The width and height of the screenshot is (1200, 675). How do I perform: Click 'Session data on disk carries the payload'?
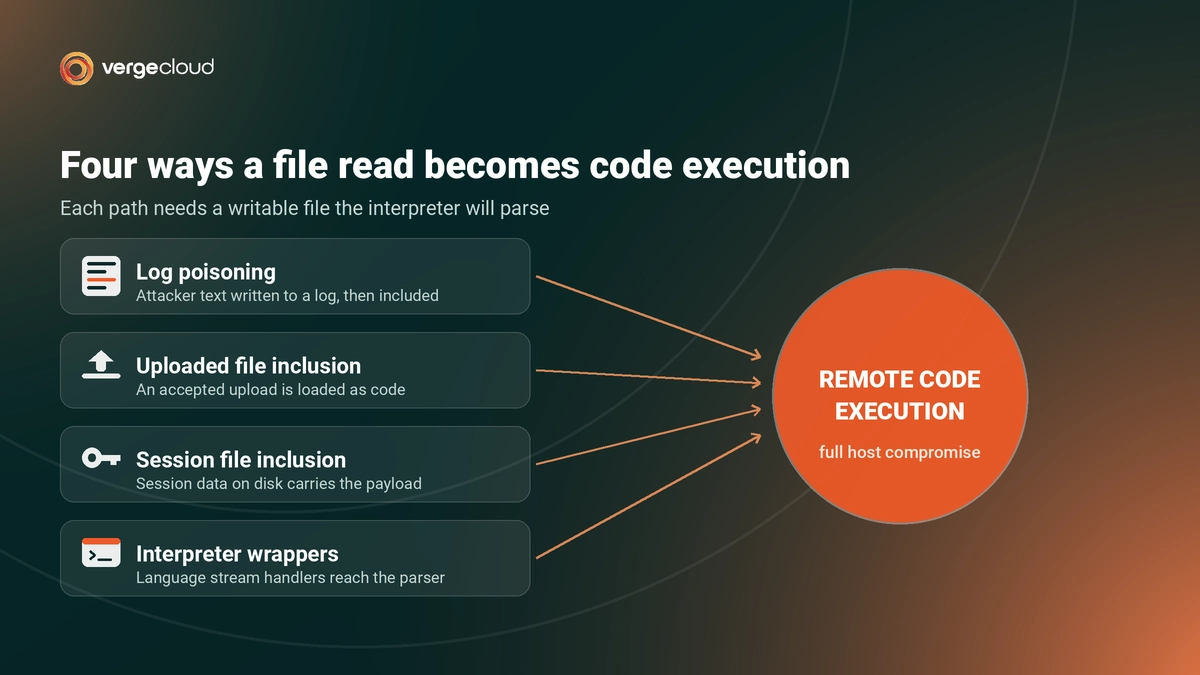click(278, 484)
